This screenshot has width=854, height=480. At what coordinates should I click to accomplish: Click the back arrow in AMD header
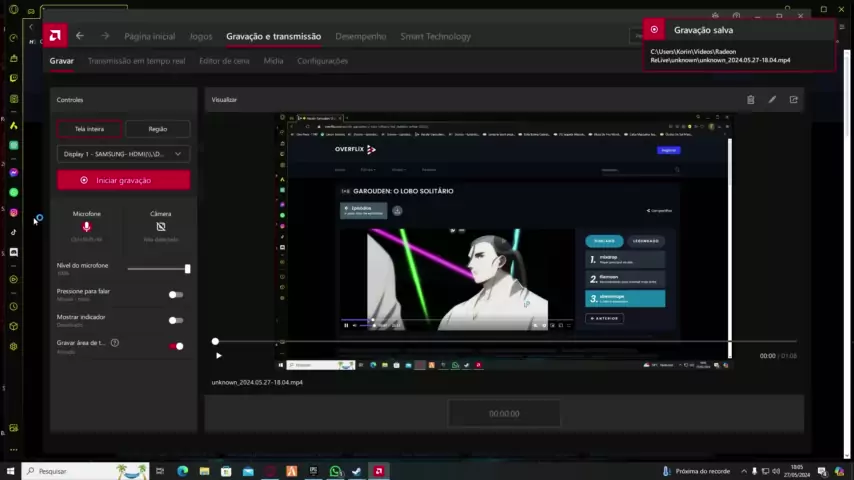point(80,36)
